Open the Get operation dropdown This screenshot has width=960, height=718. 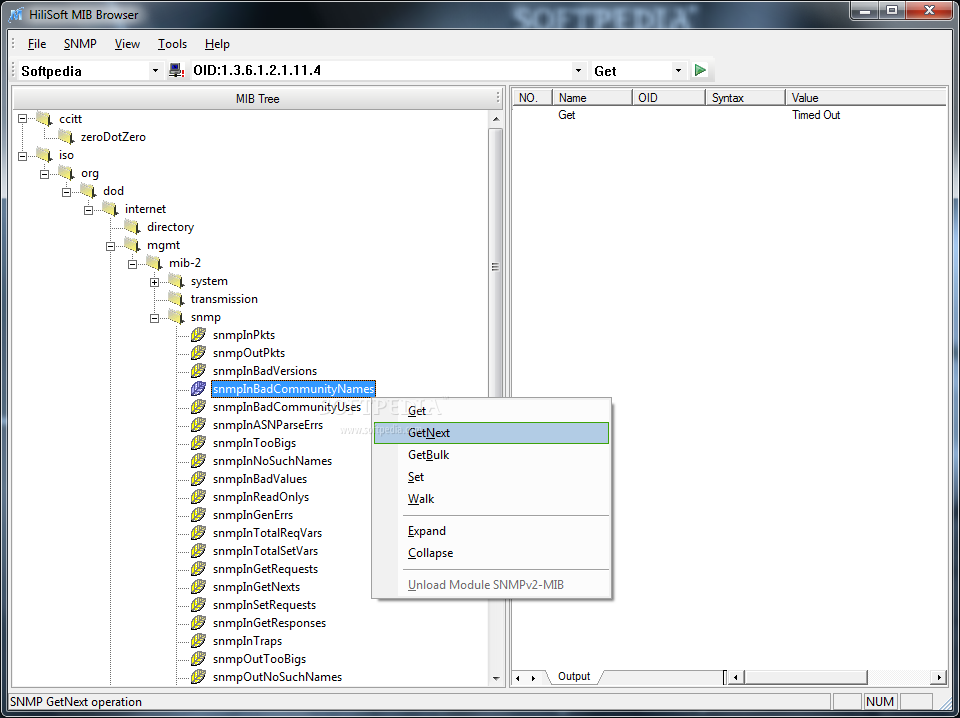(678, 71)
